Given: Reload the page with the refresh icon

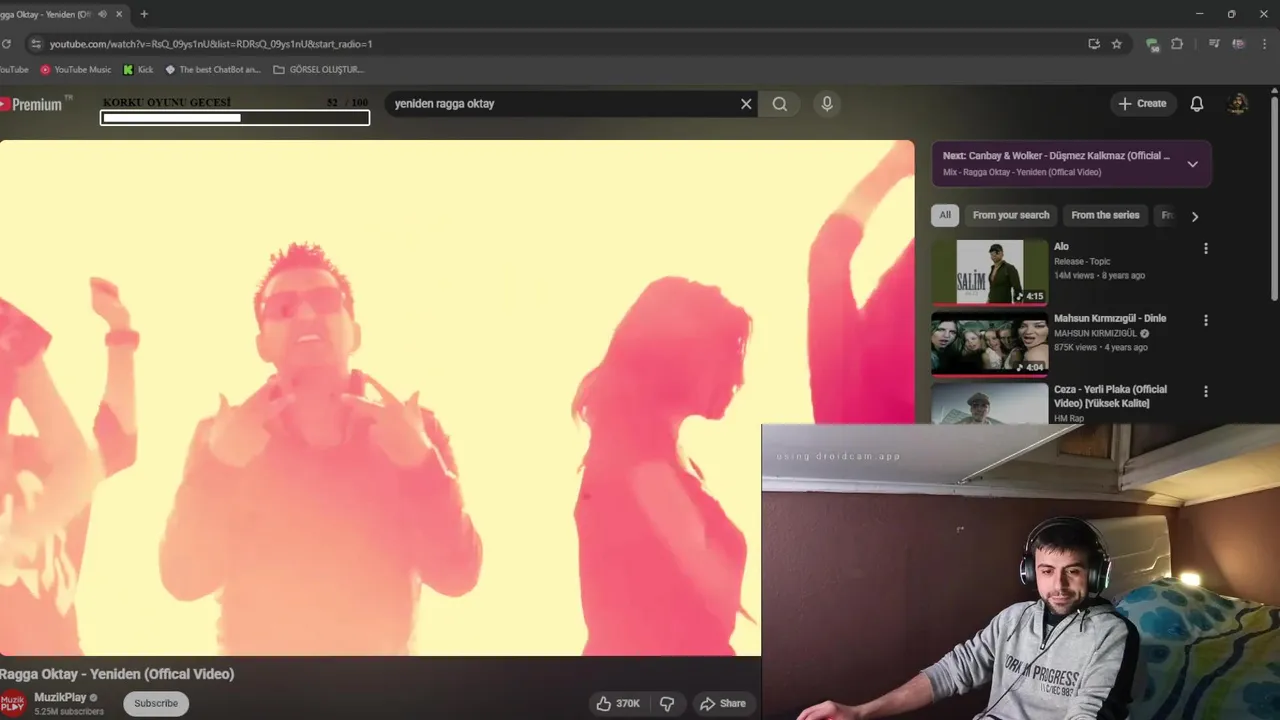Looking at the screenshot, I should tap(6, 44).
